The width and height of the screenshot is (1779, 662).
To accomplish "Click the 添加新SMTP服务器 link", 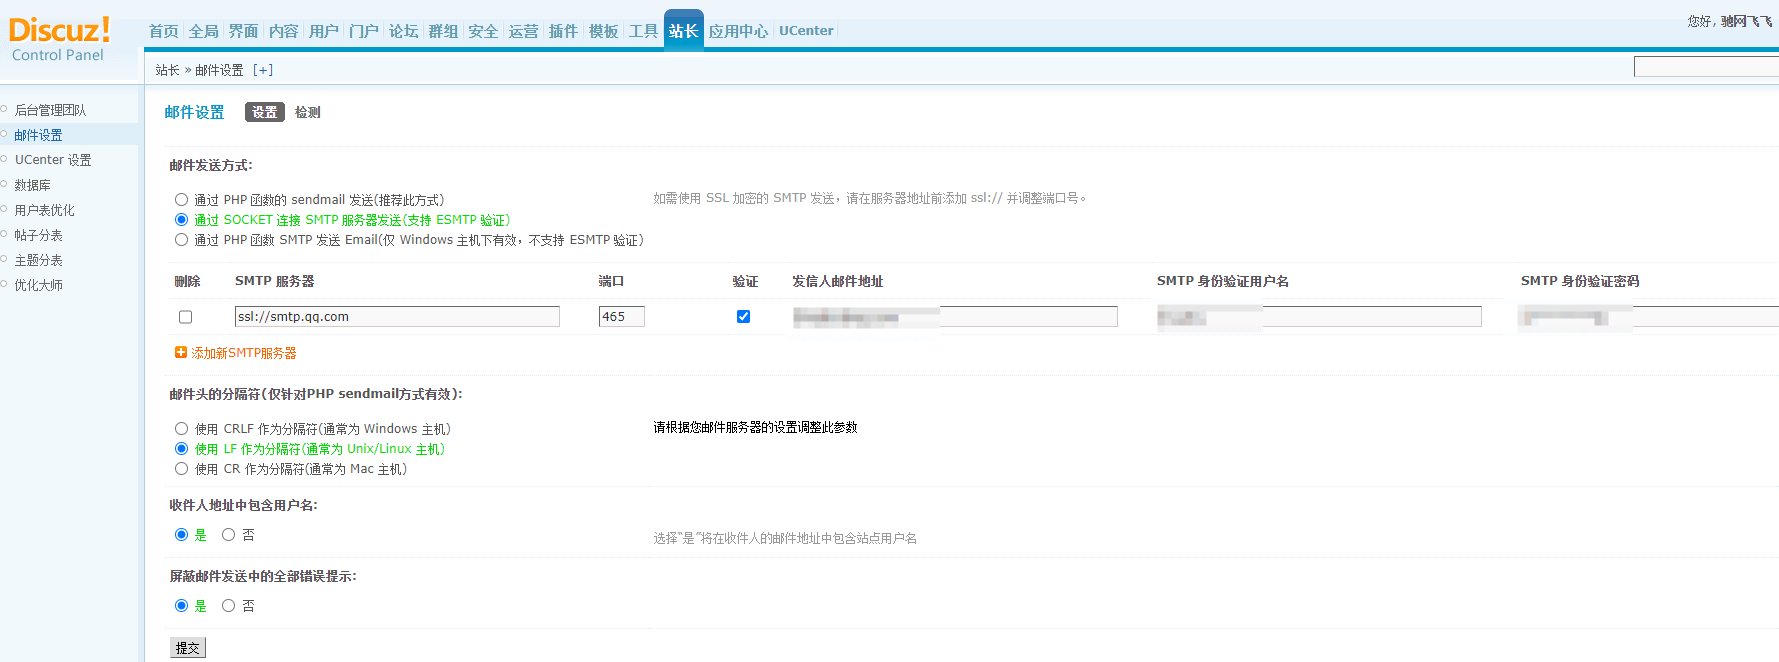I will click(243, 353).
